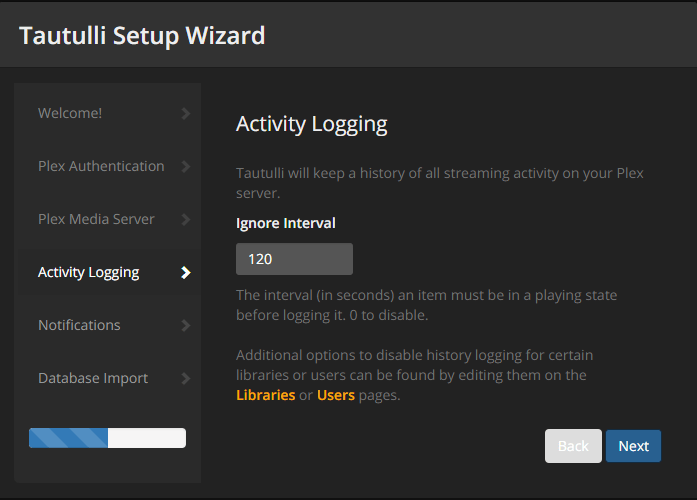Click the chevron next to Notifications
The image size is (697, 500).
click(186, 326)
